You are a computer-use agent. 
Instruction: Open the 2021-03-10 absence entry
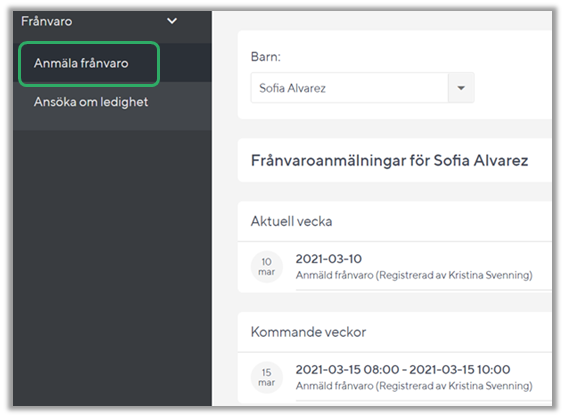coord(395,267)
